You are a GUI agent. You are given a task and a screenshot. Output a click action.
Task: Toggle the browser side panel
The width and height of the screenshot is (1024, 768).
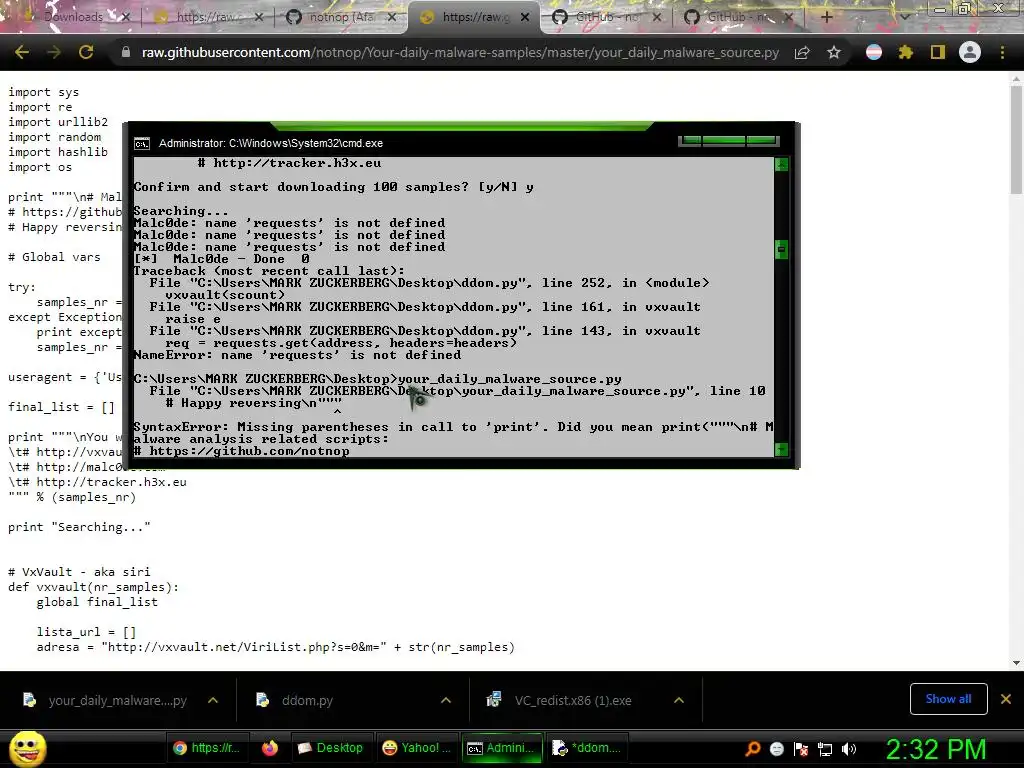(938, 52)
